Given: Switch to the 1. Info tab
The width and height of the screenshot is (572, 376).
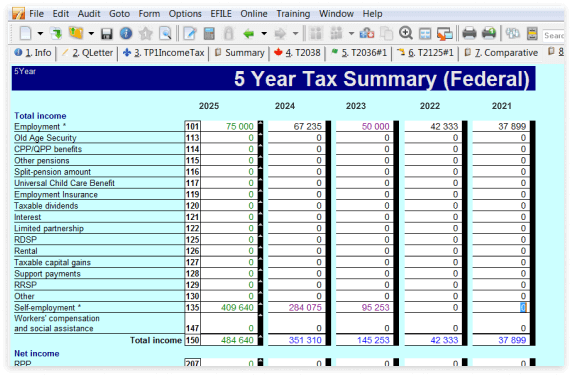Looking at the screenshot, I should click(x=33, y=53).
